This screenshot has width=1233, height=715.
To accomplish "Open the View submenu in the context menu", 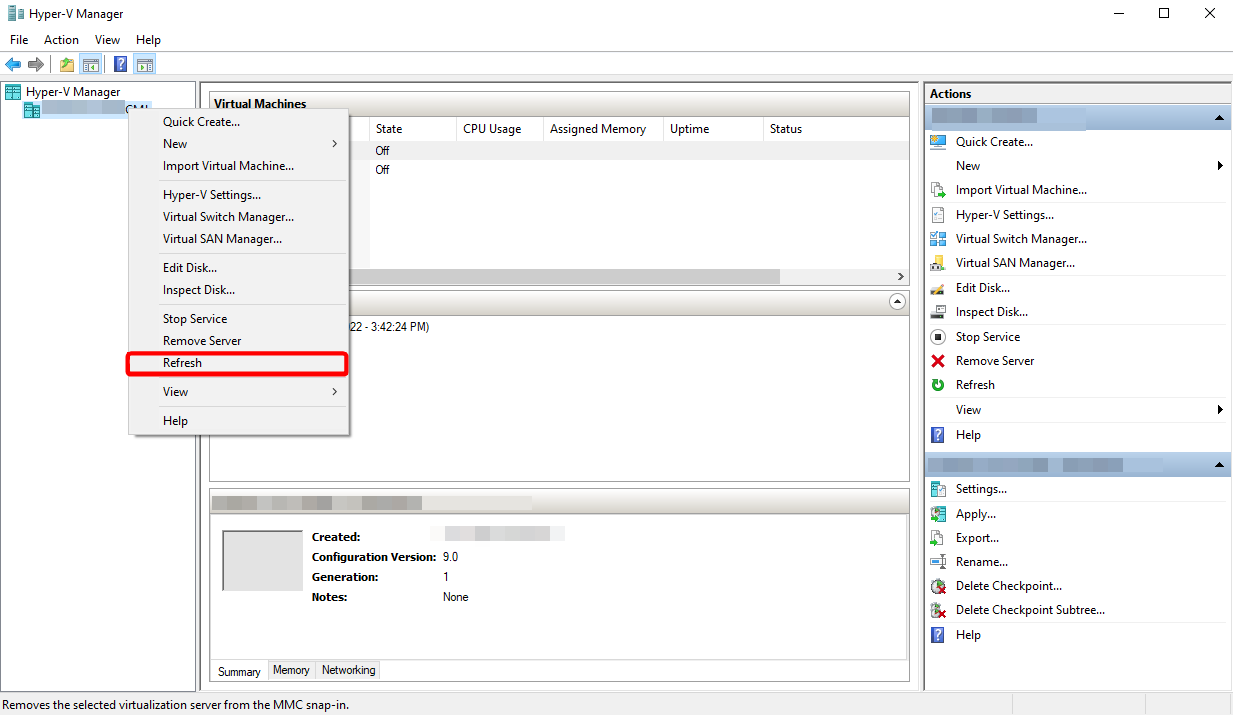I will 239,392.
